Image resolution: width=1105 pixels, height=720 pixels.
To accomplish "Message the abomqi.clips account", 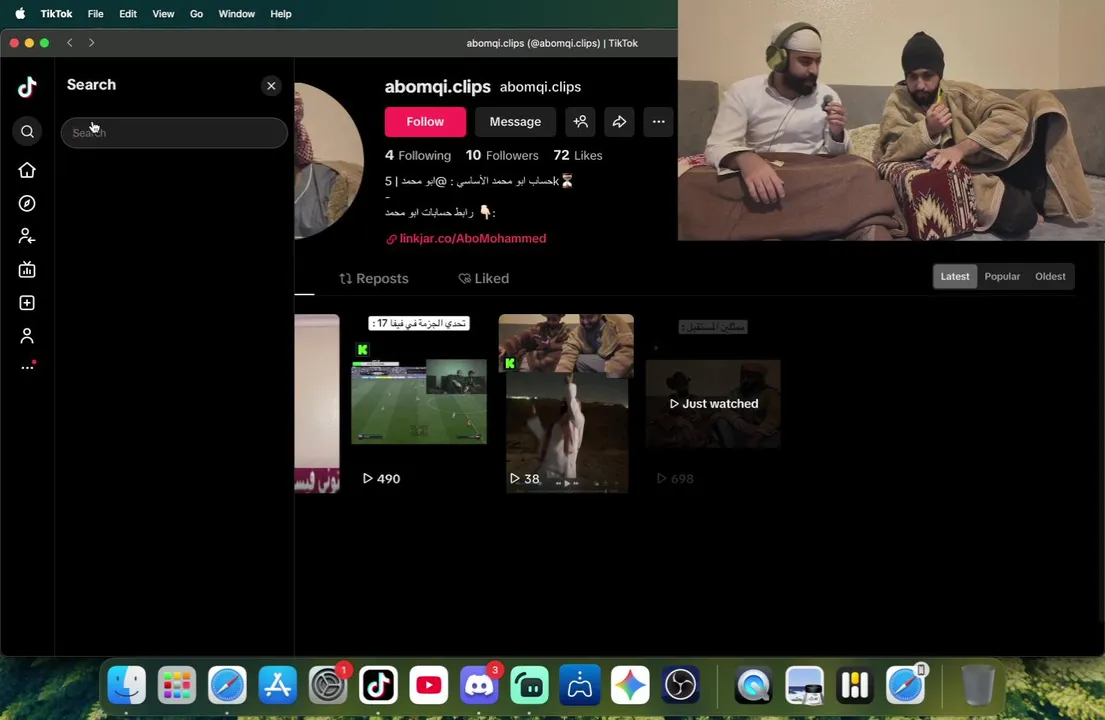I will pos(515,122).
